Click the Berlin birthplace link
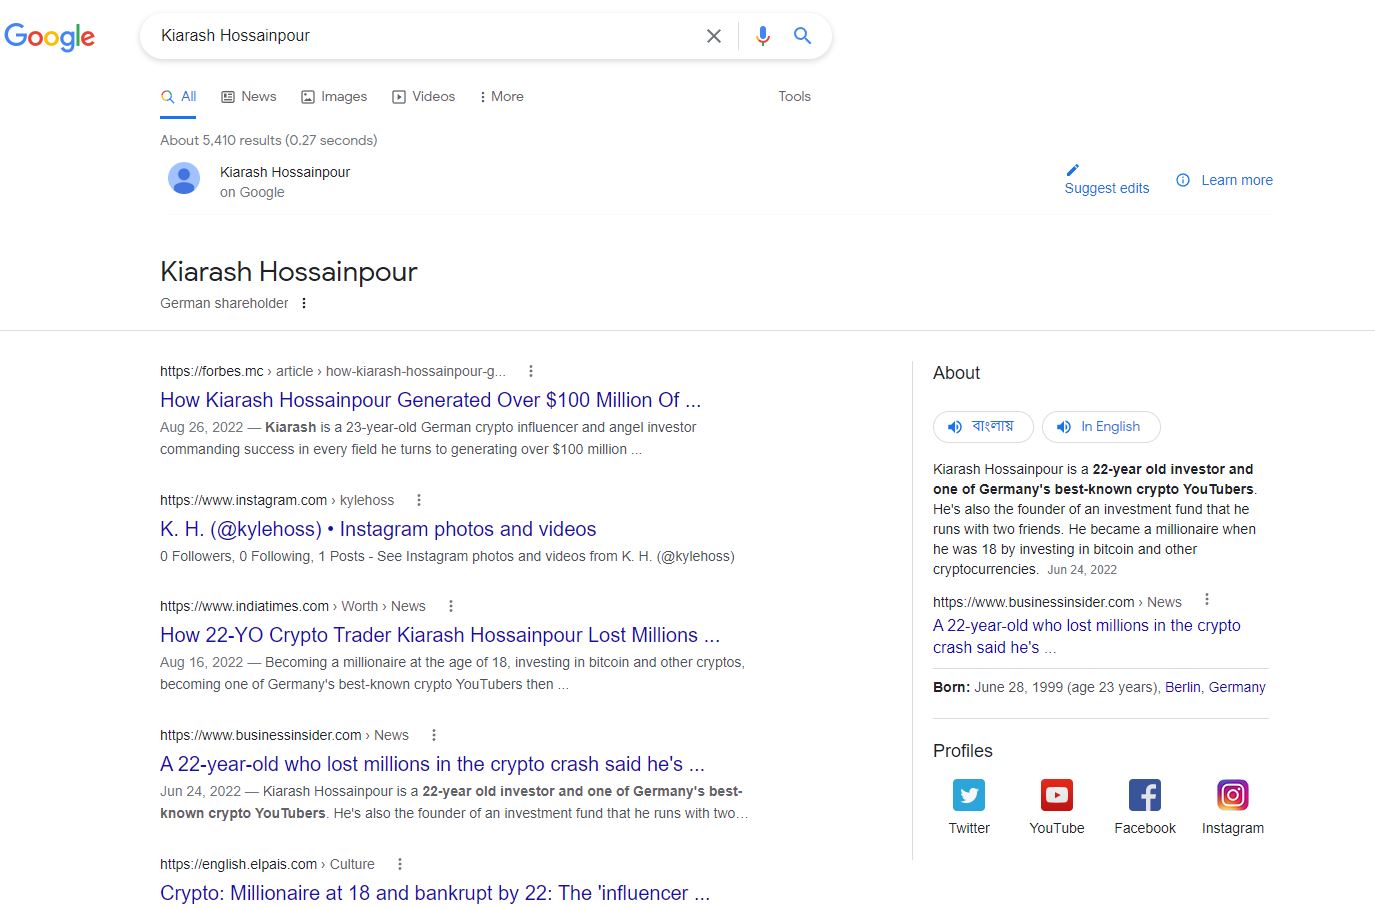 tap(1183, 687)
